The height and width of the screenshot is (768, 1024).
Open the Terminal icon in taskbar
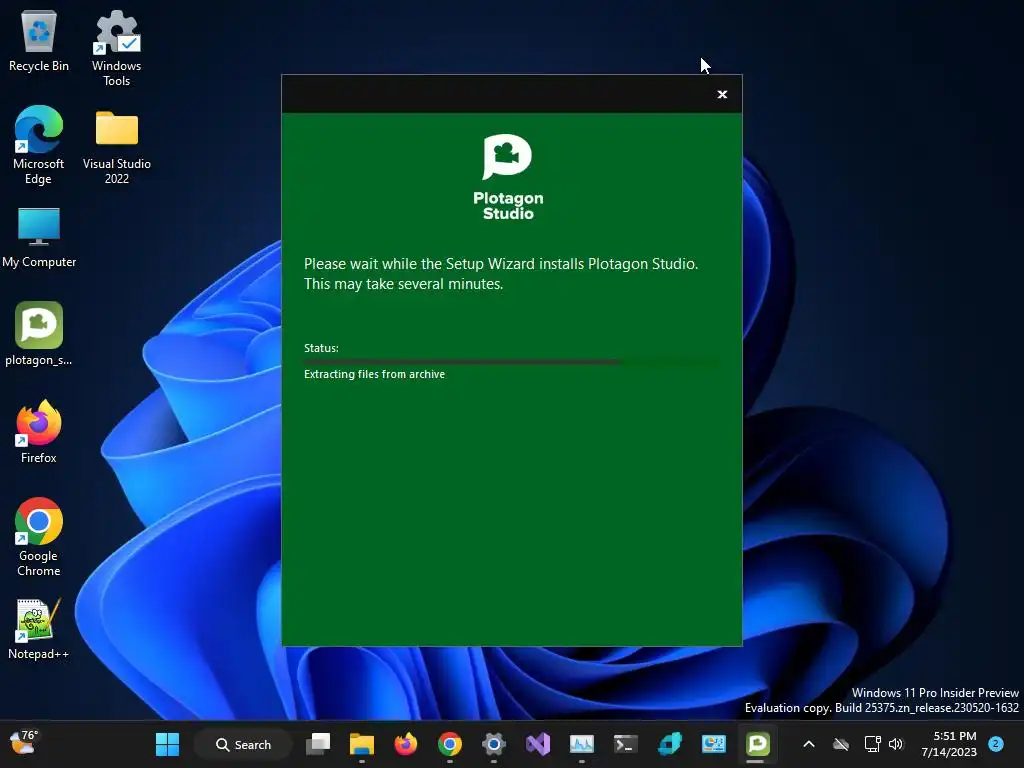click(626, 744)
